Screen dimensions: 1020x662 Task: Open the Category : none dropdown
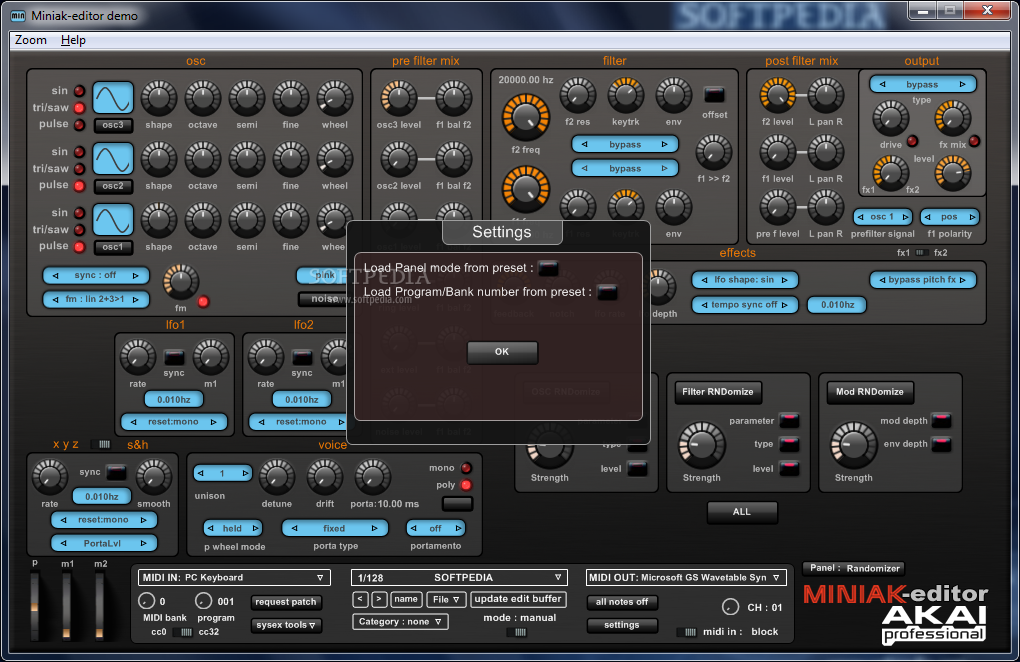pyautogui.click(x=400, y=622)
